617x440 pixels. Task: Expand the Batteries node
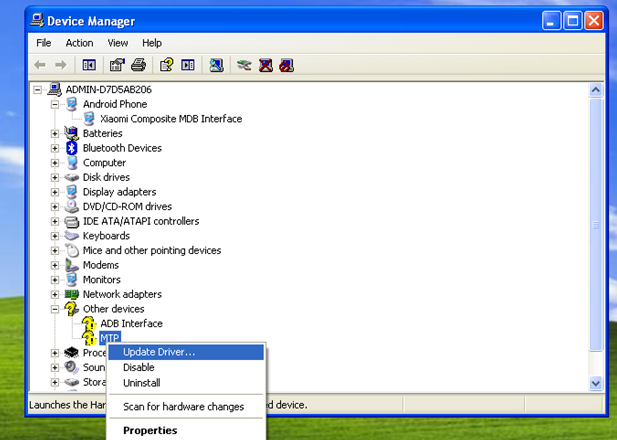55,134
